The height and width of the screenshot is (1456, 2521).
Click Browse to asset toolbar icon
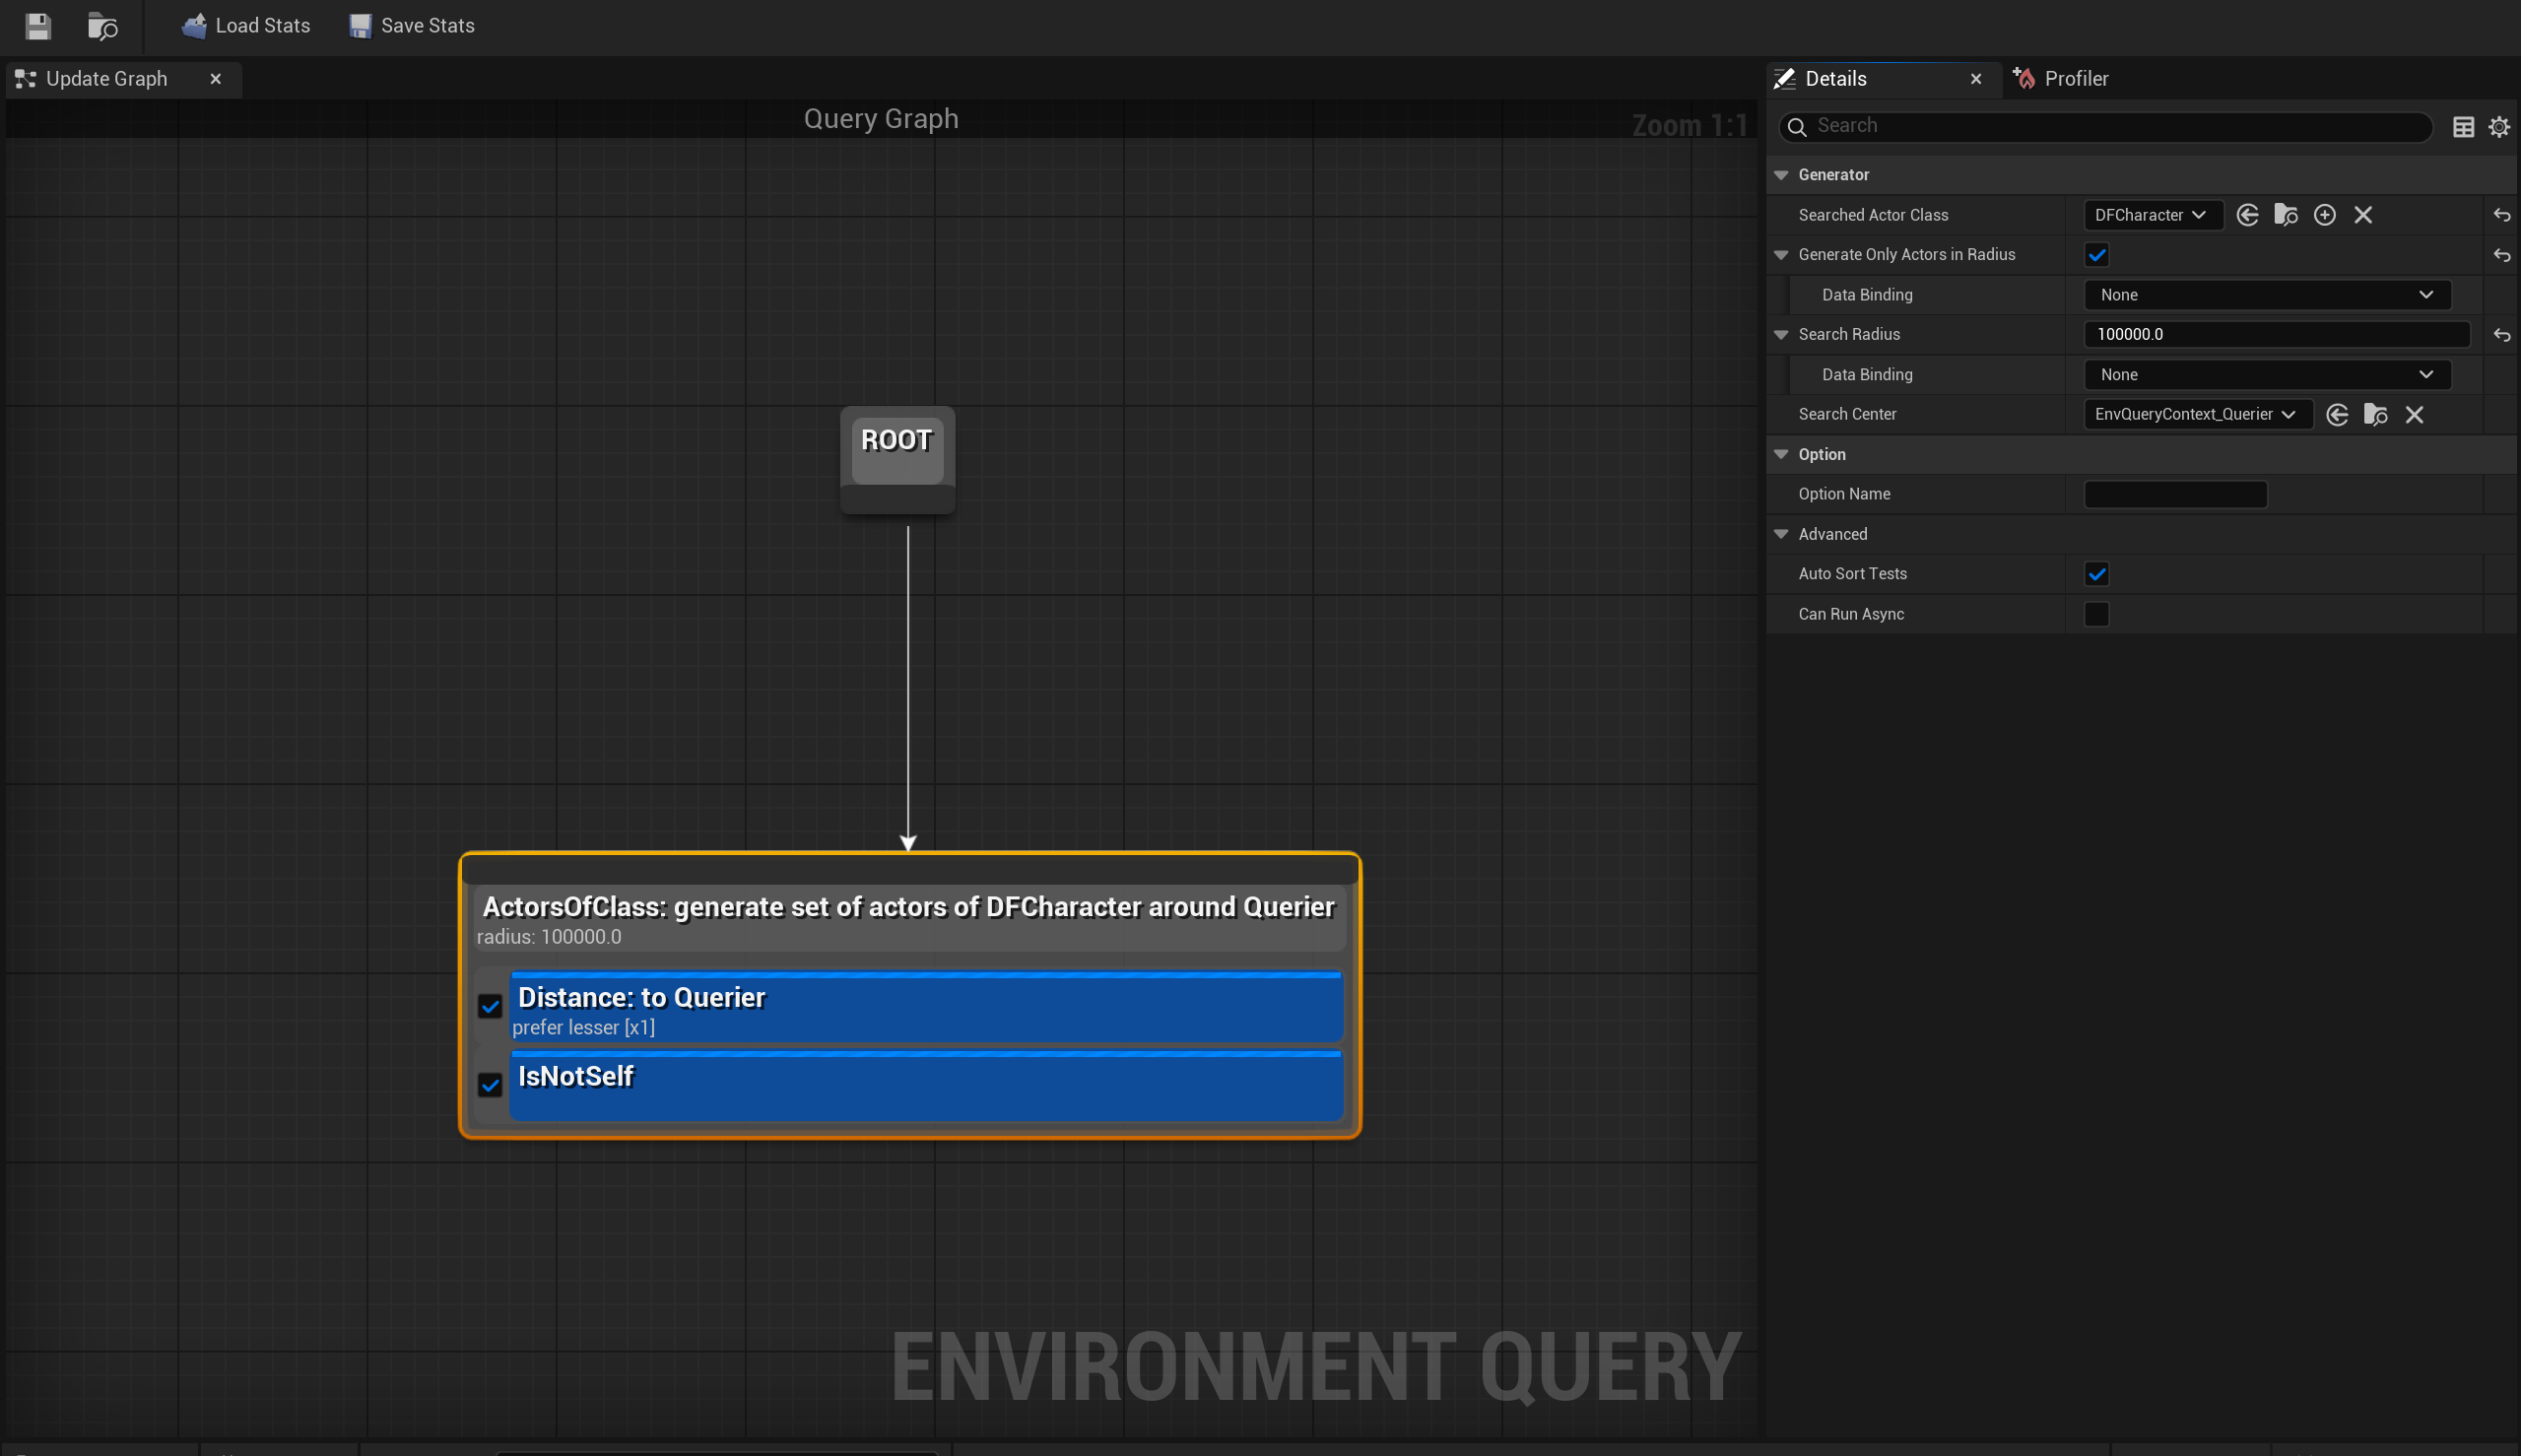pyautogui.click(x=102, y=26)
